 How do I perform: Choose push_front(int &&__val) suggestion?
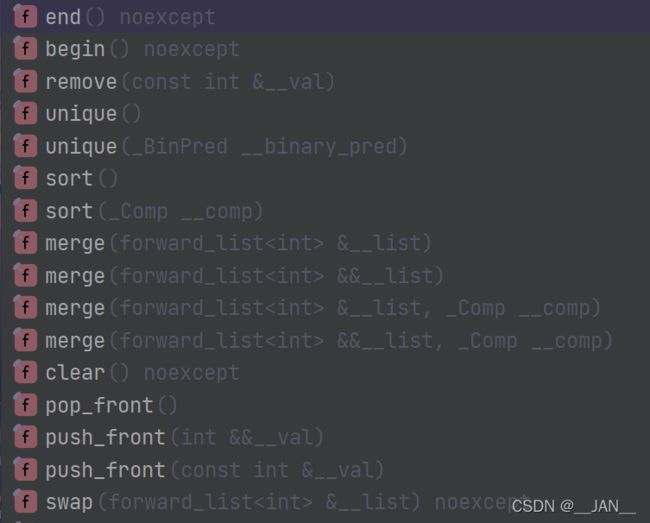point(325,437)
